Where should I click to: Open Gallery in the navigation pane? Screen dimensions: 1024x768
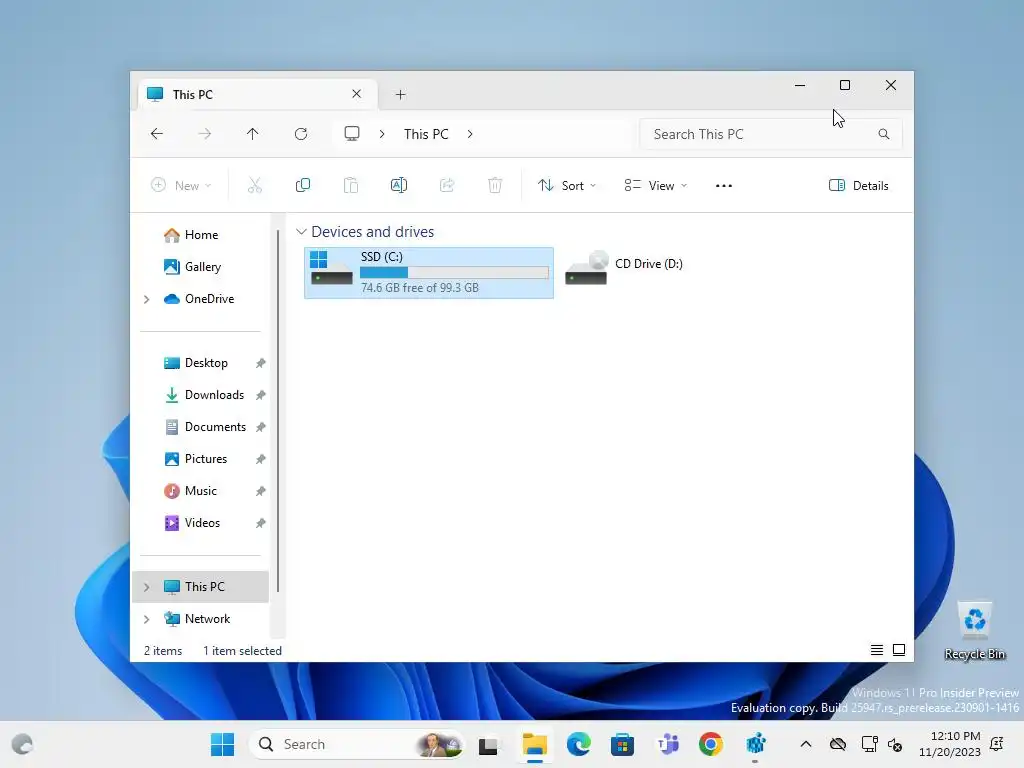tap(202, 266)
